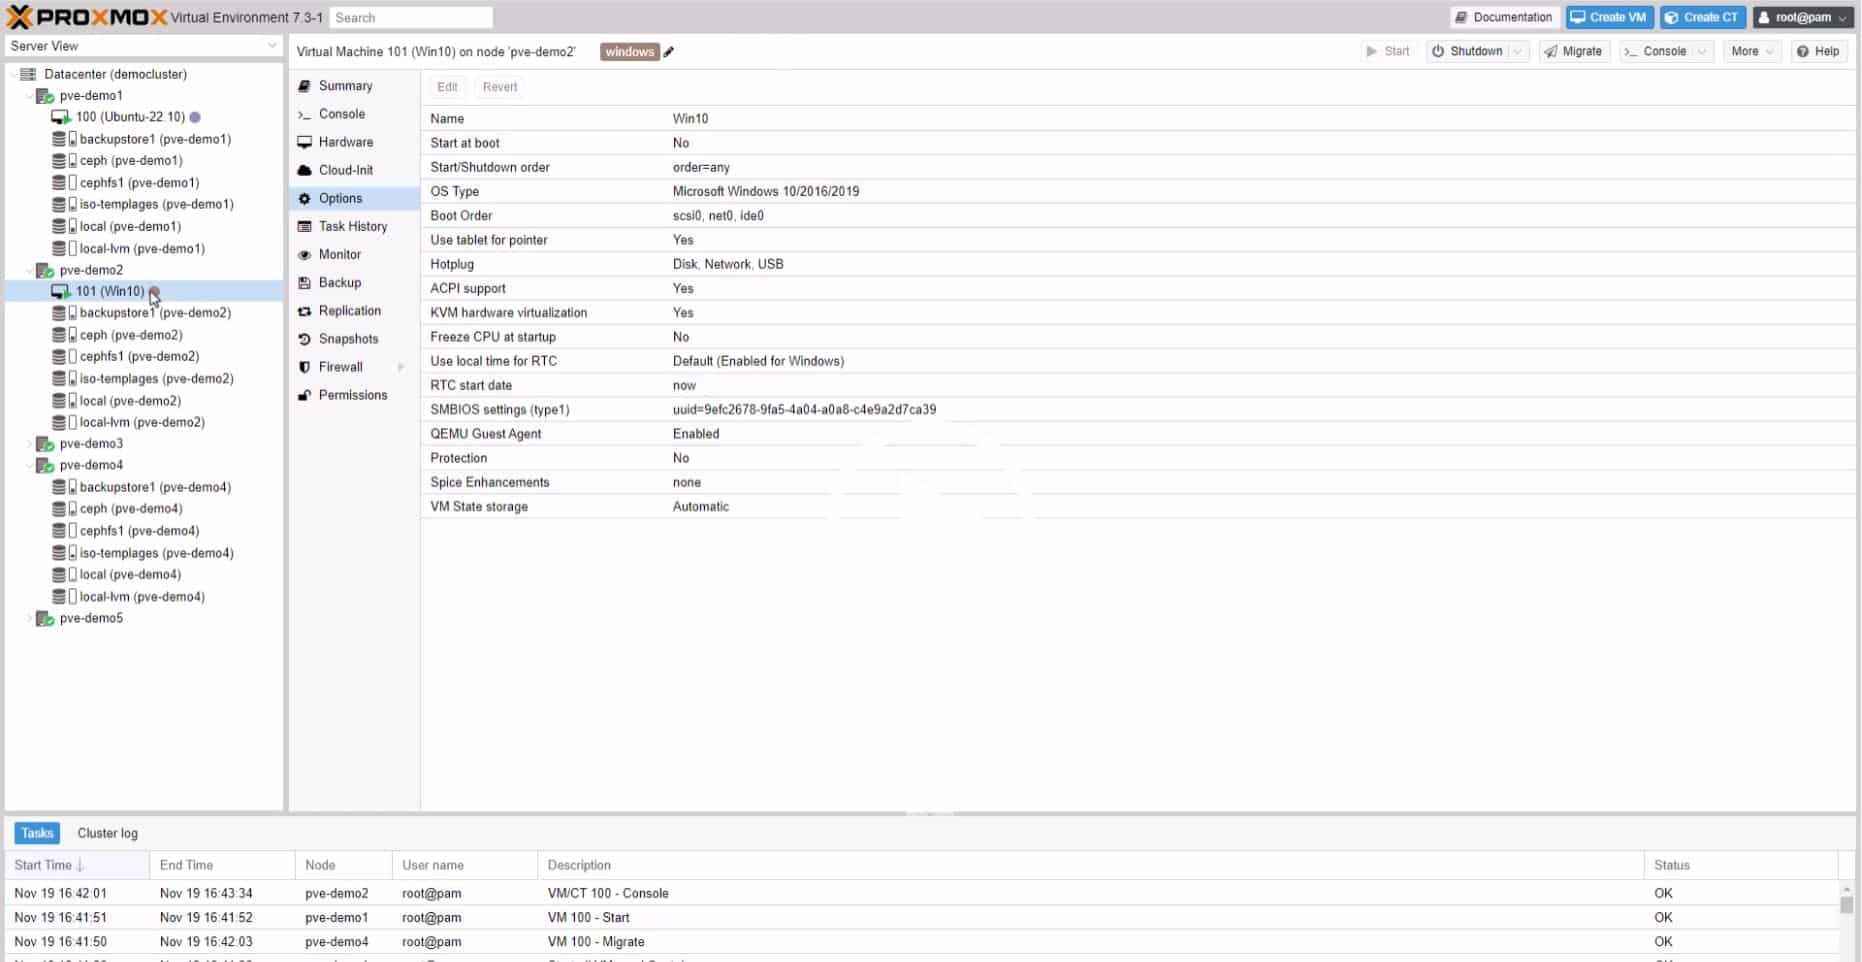The height and width of the screenshot is (962, 1862).
Task: Open the Backup section
Action: click(354, 283)
